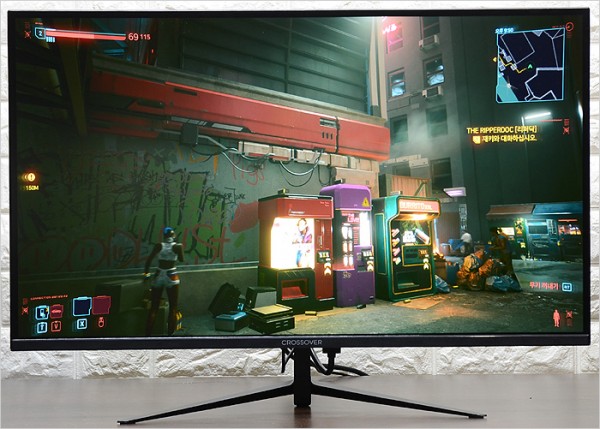Viewport: 600px width, 429px height.
Task: Click the yellow exclamation quest waypoint marker
Action: 31,177
